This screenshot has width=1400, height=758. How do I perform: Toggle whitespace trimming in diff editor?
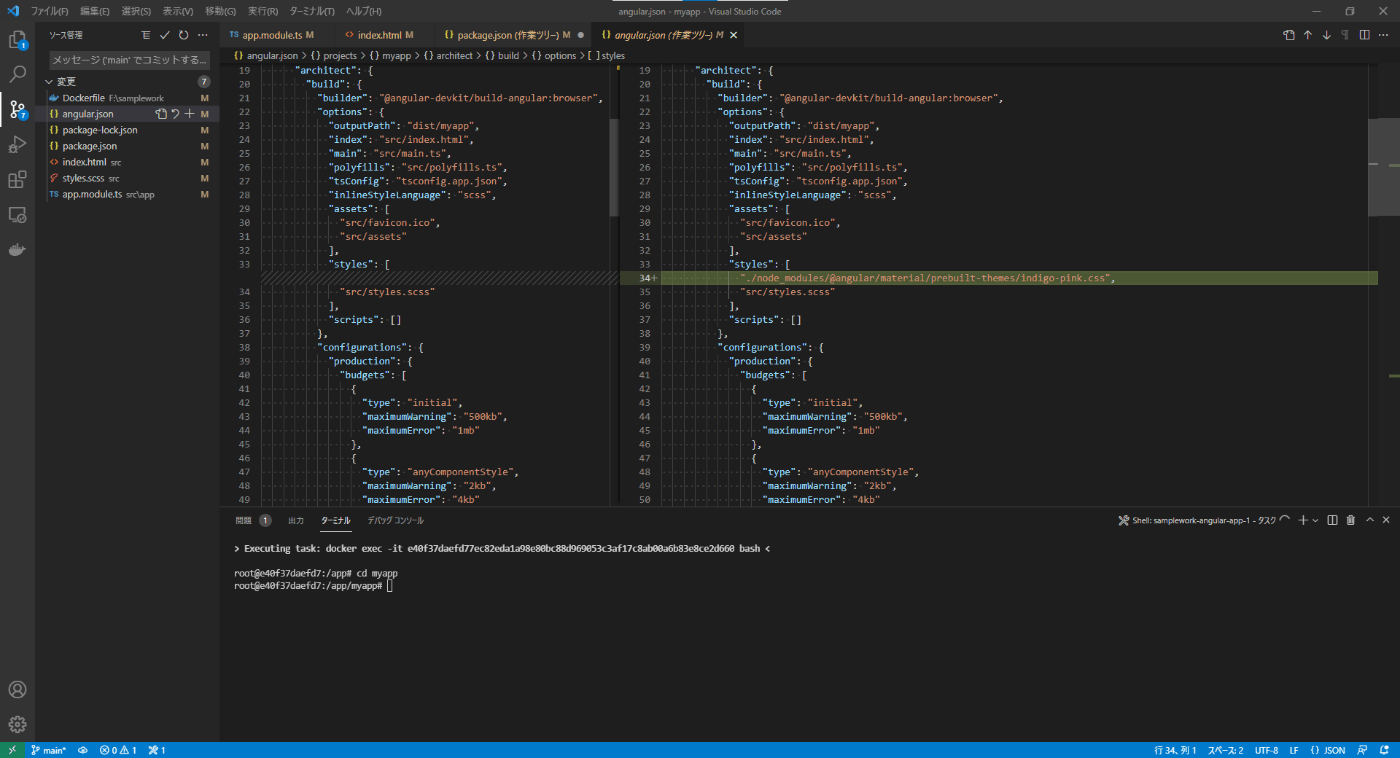[x=1346, y=35]
